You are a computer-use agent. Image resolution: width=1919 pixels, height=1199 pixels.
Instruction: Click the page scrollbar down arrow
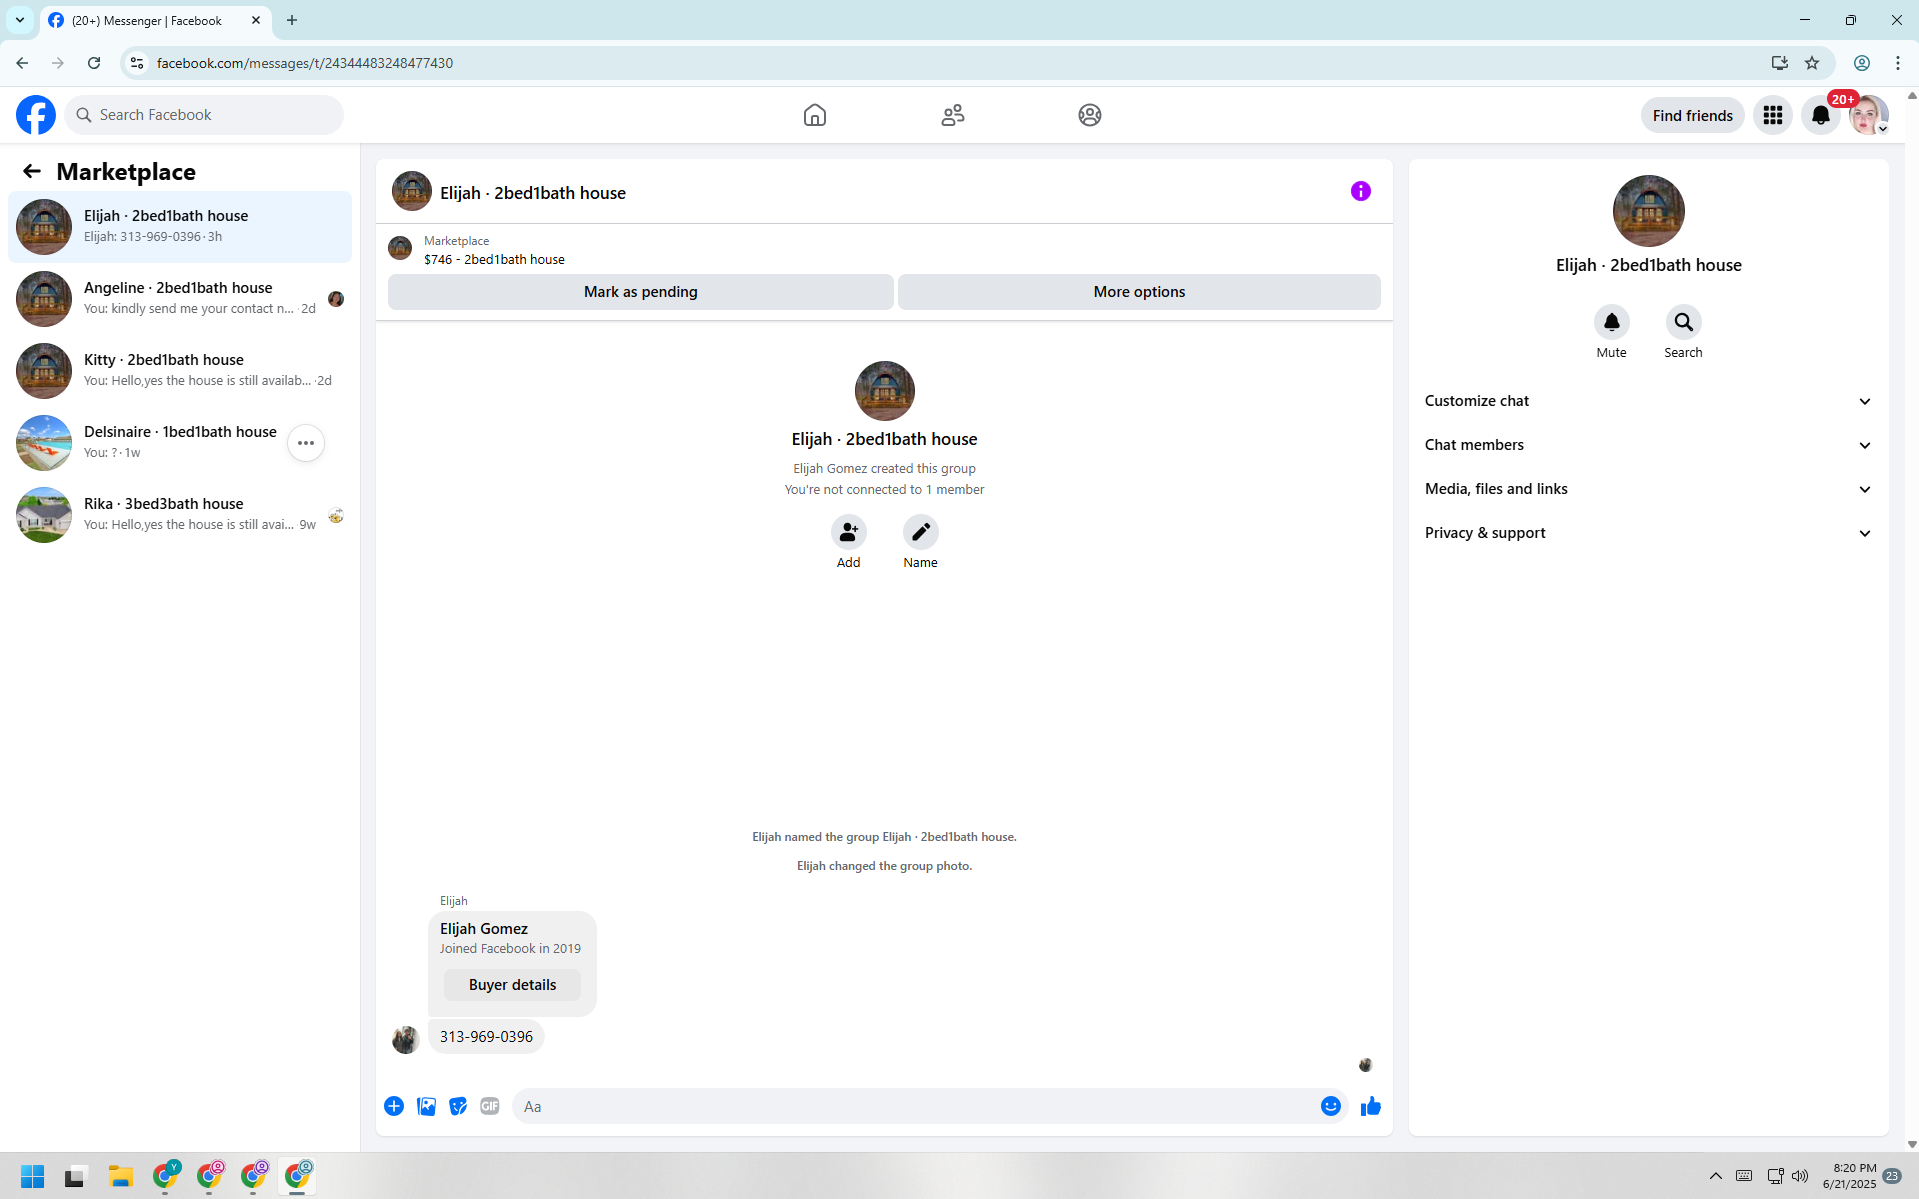click(1911, 1144)
